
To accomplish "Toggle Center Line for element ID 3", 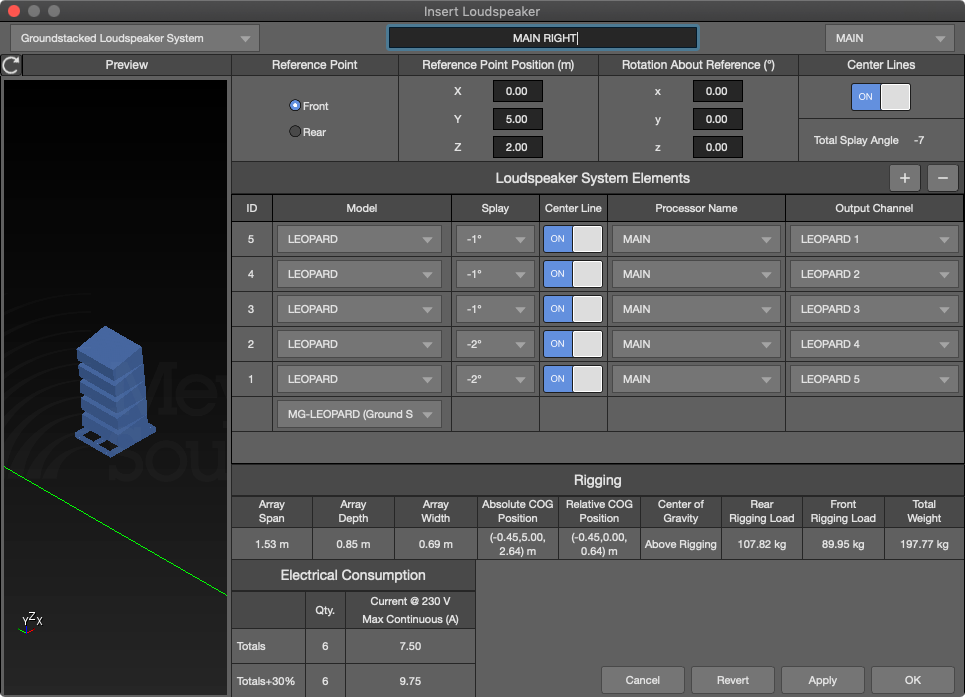I will pos(572,309).
